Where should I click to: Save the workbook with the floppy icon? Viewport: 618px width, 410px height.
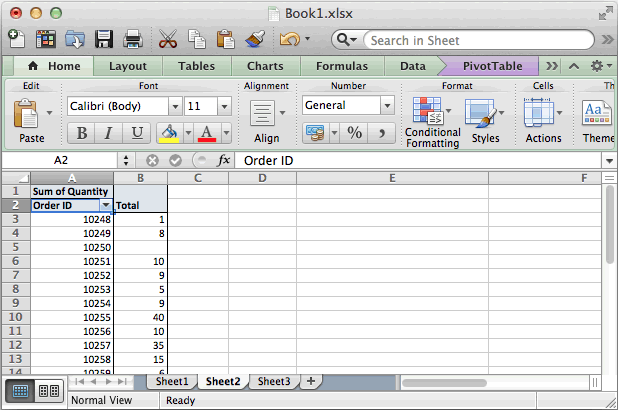104,39
